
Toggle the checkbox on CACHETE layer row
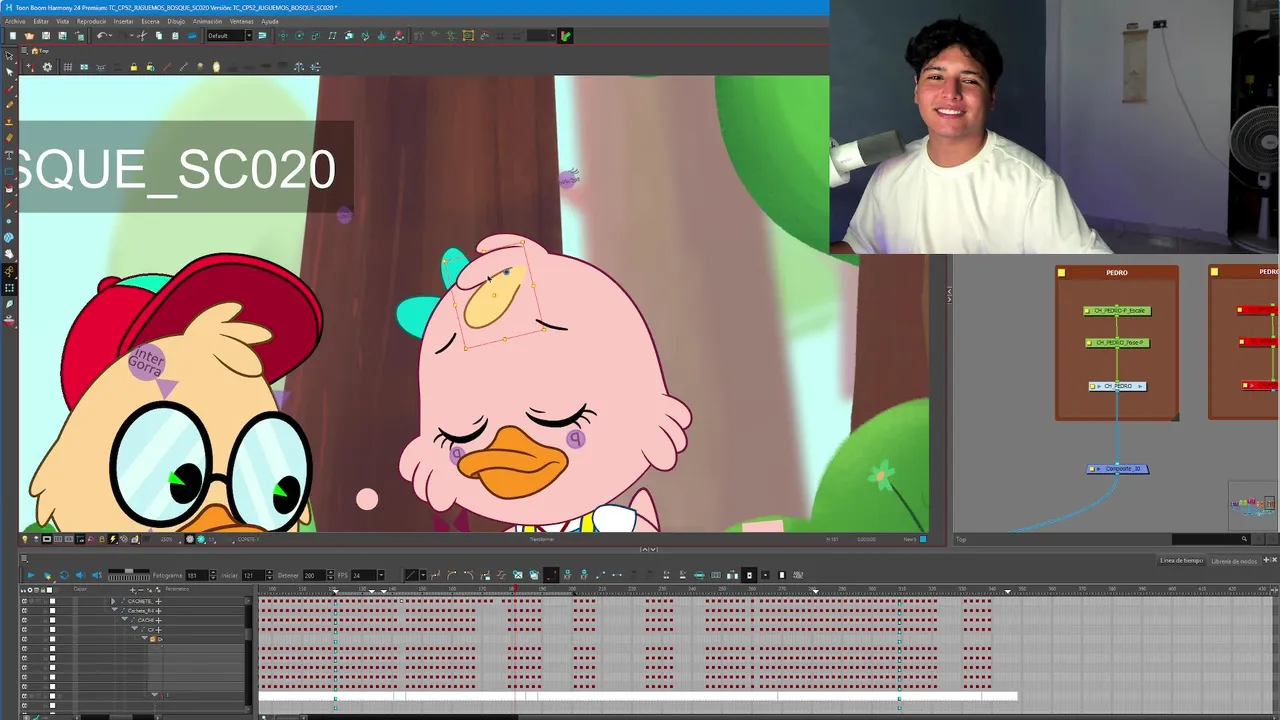click(x=52, y=601)
